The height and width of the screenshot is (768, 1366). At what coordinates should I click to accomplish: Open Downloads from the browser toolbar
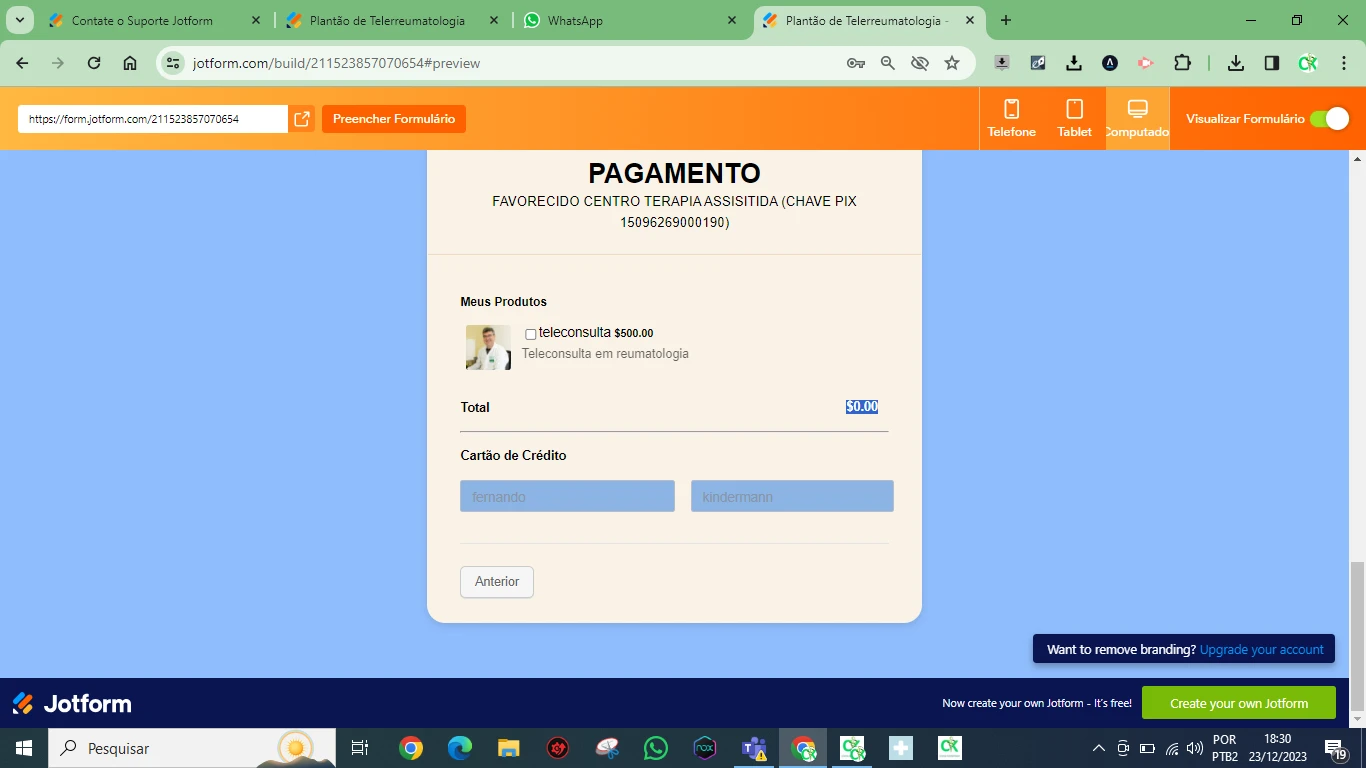pyautogui.click(x=1235, y=62)
